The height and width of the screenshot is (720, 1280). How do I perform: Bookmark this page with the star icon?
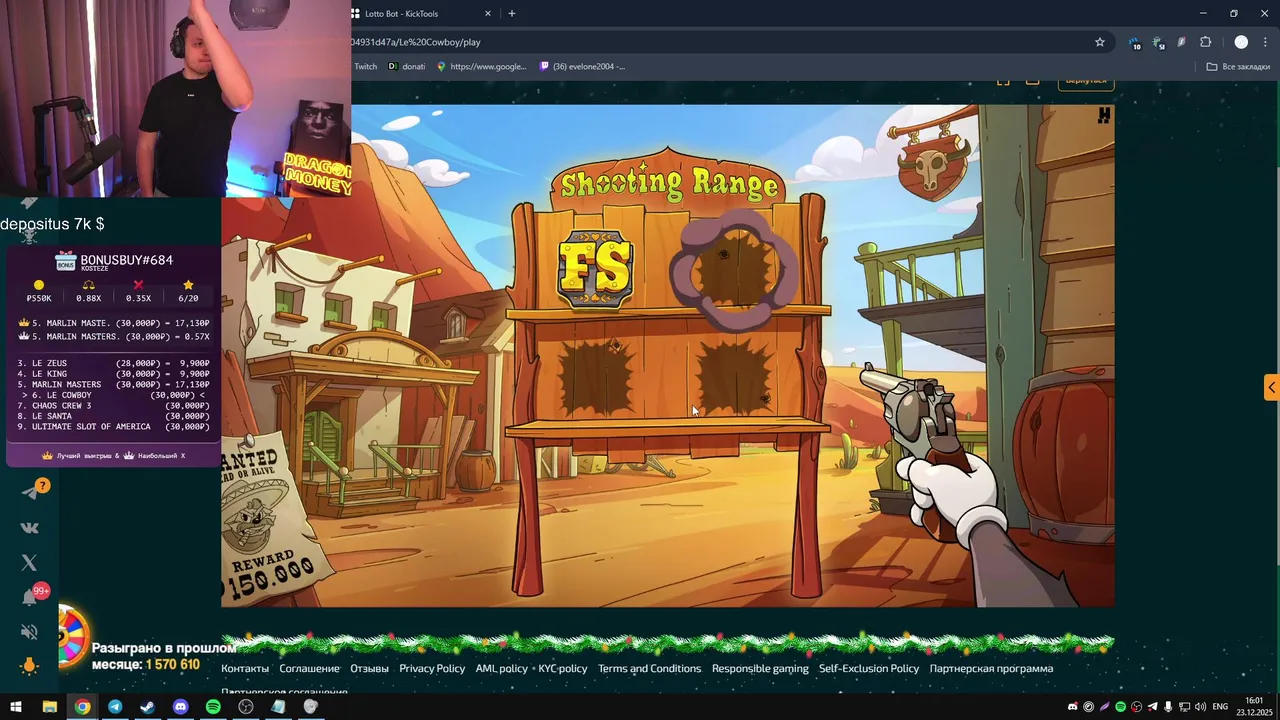coord(1100,42)
